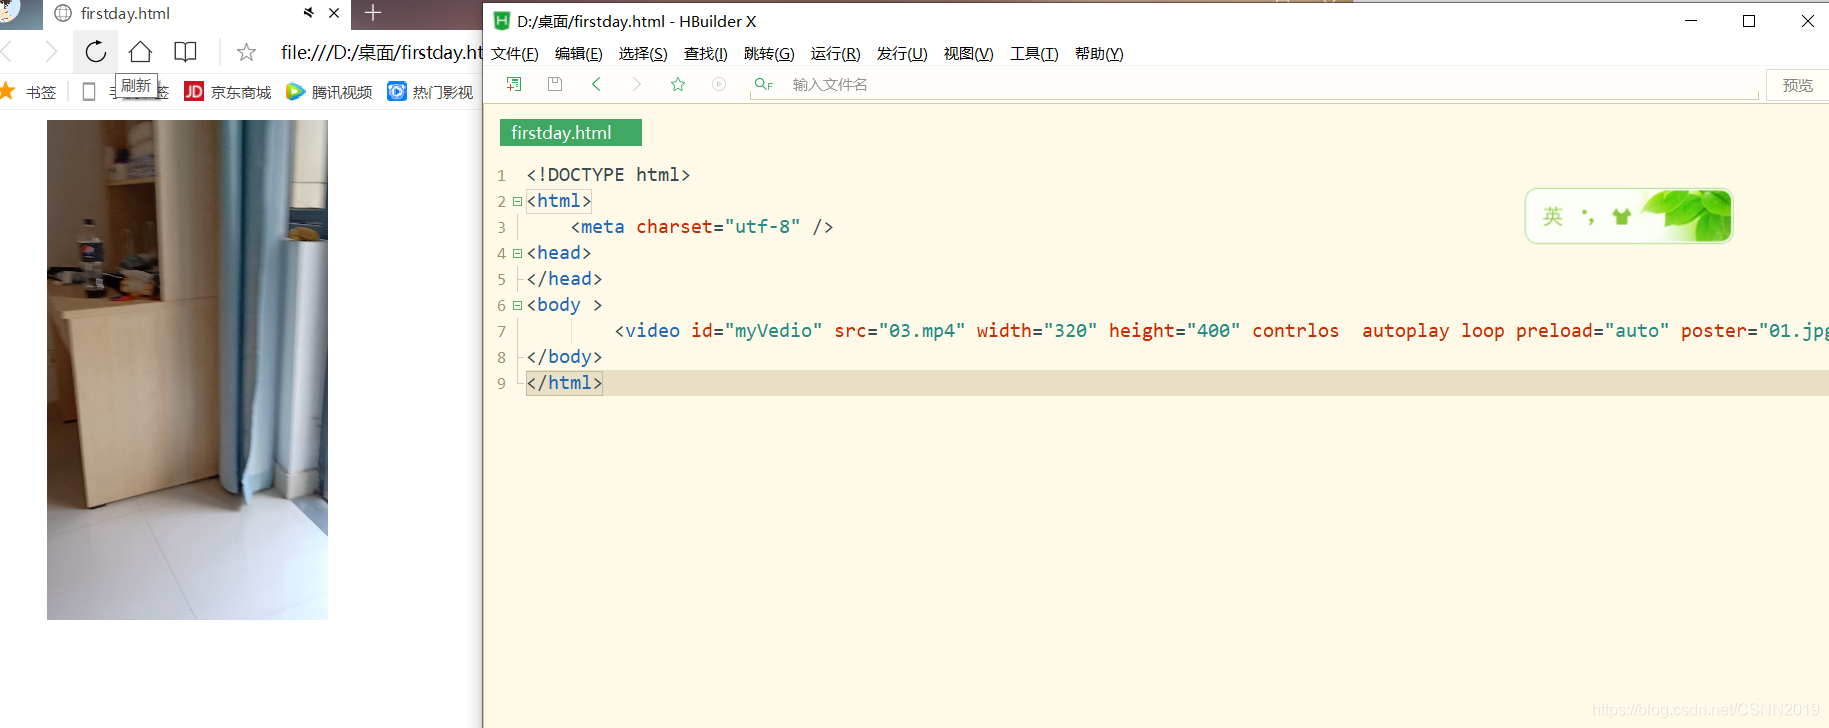
Task: Click the video in the browser page
Action: (x=187, y=370)
